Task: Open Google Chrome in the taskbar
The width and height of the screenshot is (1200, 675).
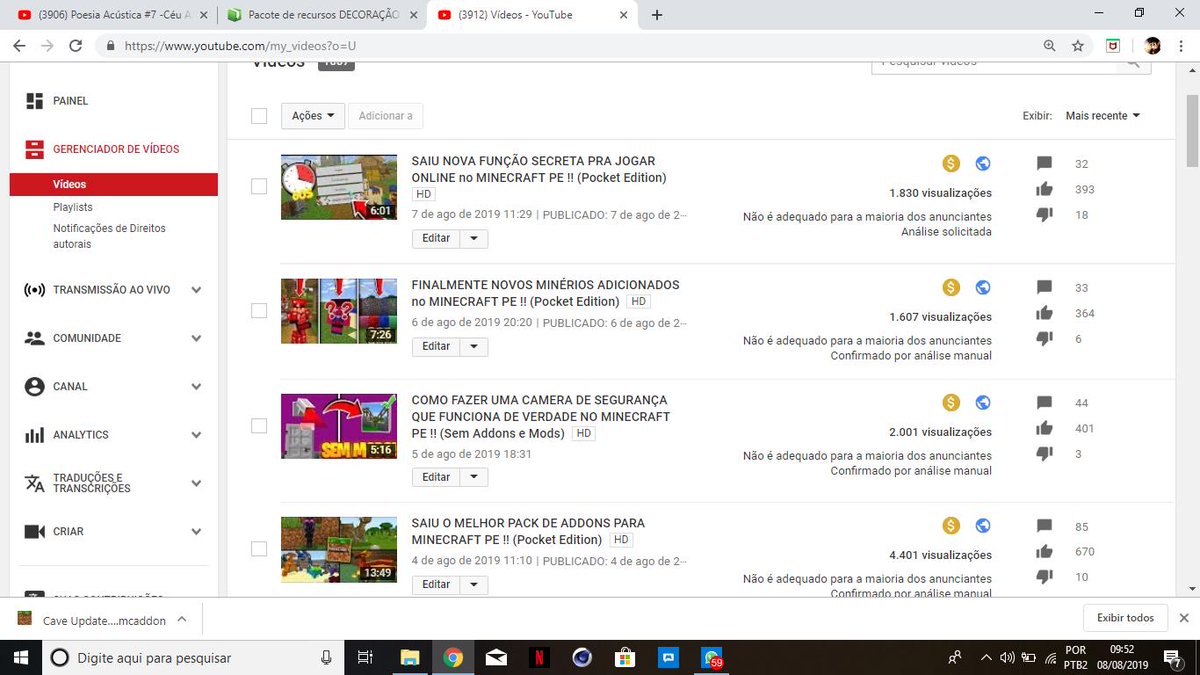Action: (453, 657)
